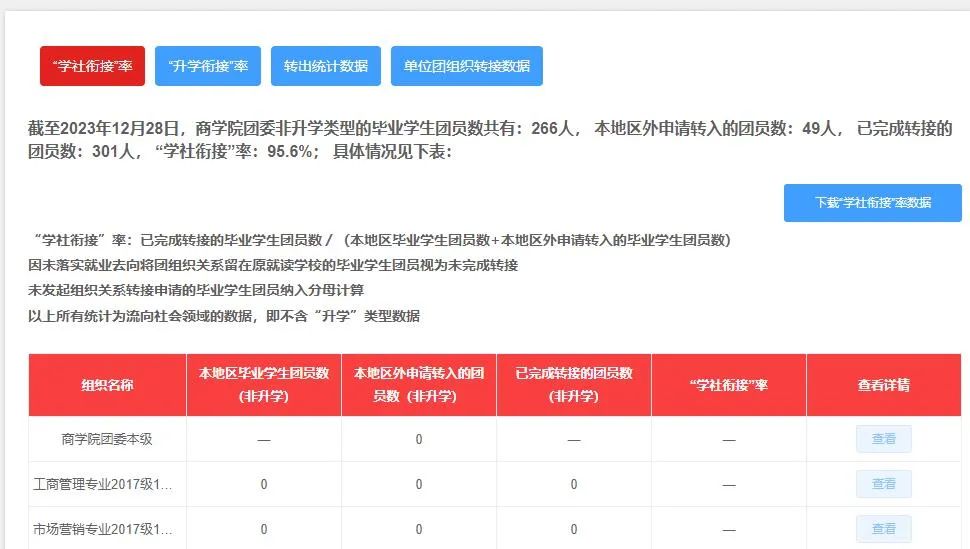Open the 转出统计数据 tab
This screenshot has height=549, width=970.
[x=325, y=66]
